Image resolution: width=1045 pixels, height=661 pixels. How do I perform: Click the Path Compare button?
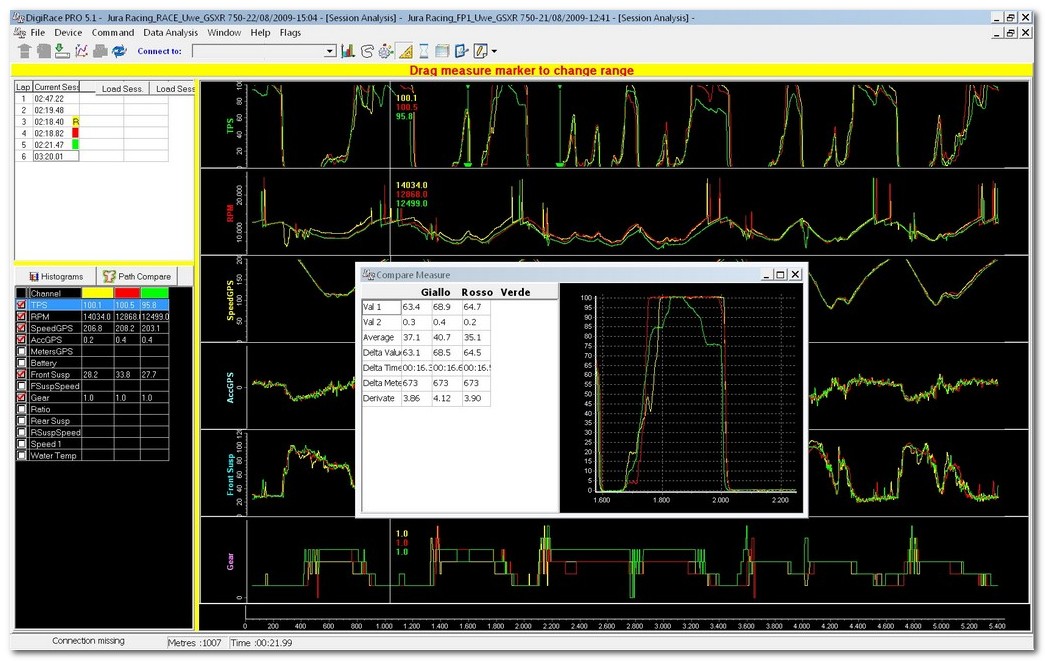[x=138, y=276]
